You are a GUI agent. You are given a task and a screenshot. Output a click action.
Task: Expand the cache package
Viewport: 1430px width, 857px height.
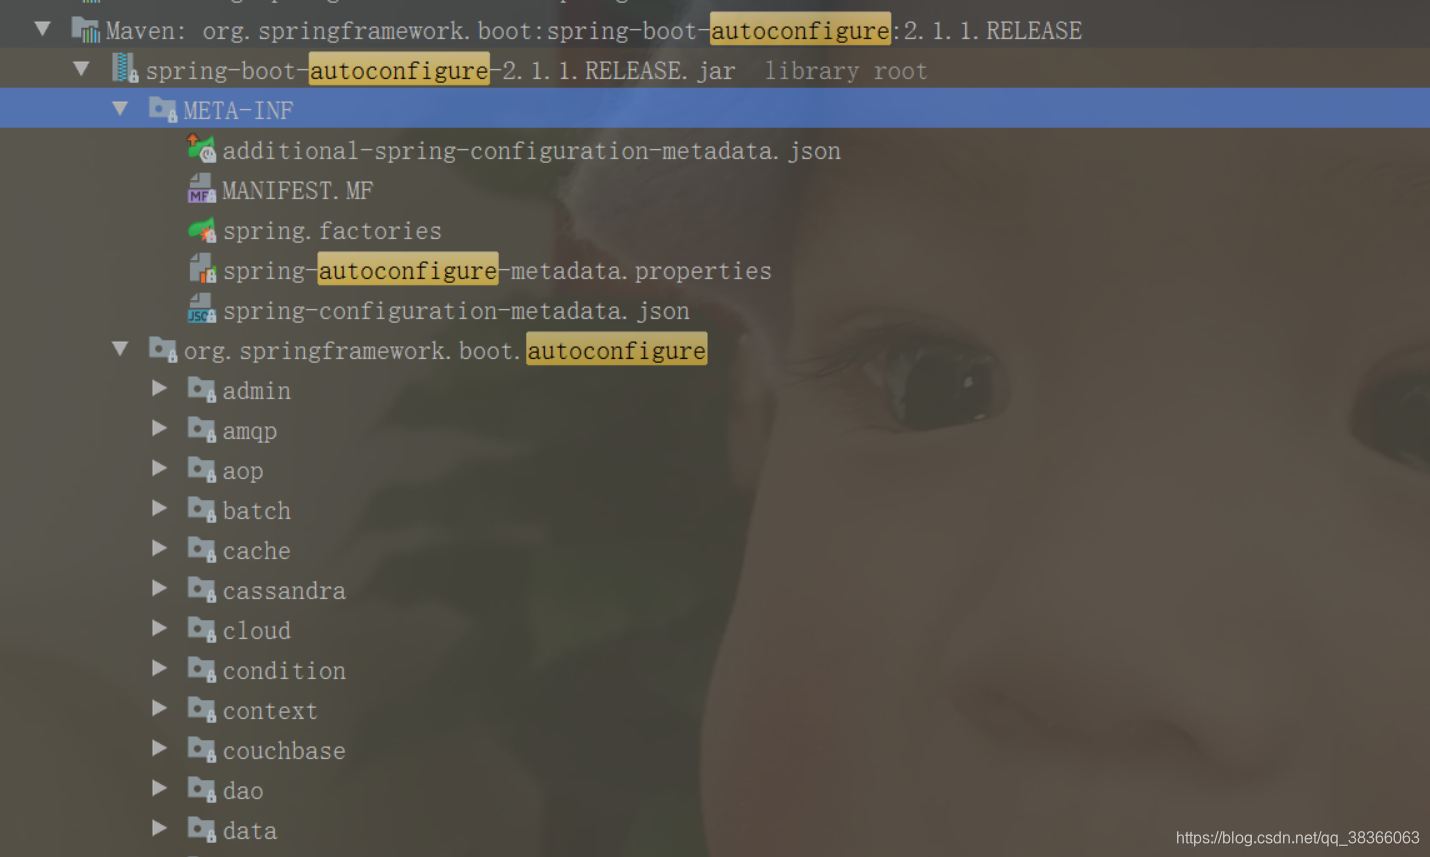[159, 548]
